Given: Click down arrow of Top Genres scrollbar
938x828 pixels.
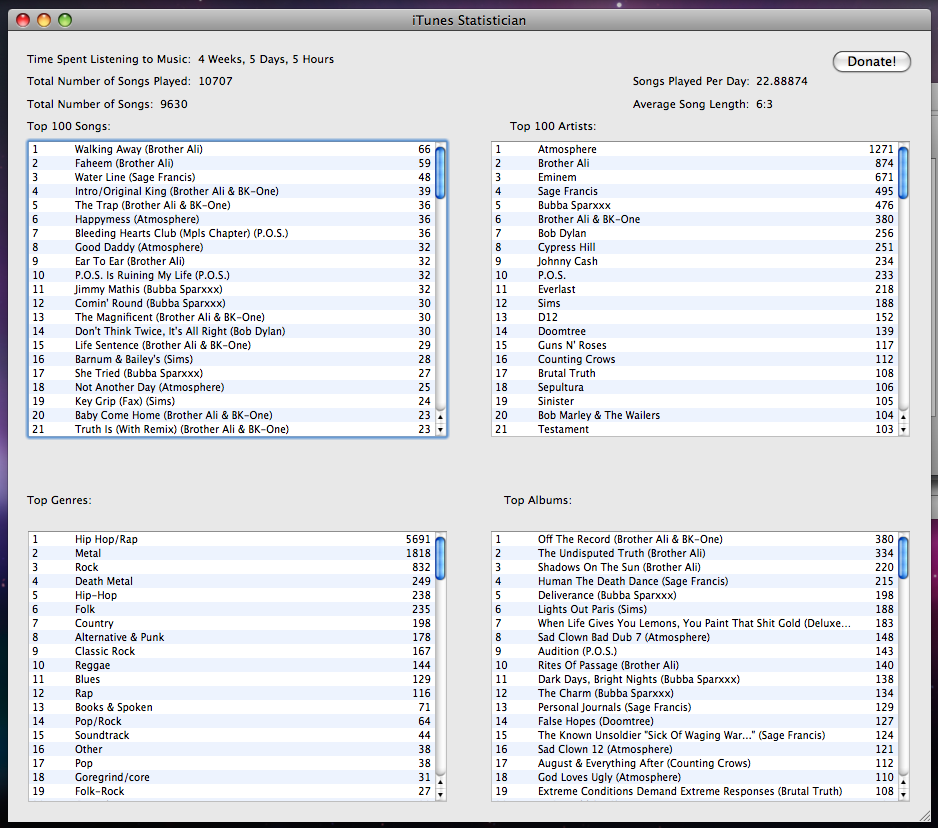Looking at the screenshot, I should 441,794.
